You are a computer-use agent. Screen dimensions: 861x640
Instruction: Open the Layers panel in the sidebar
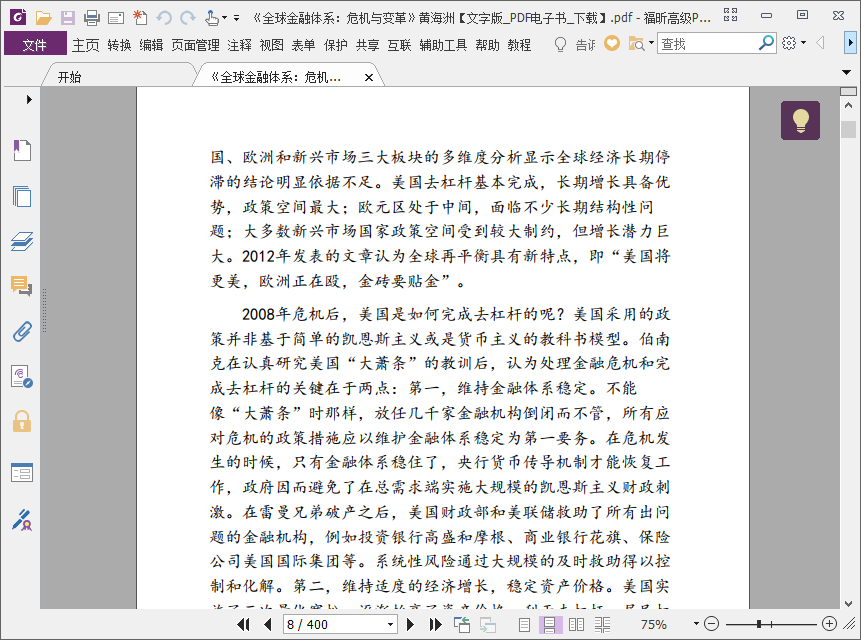pos(22,241)
